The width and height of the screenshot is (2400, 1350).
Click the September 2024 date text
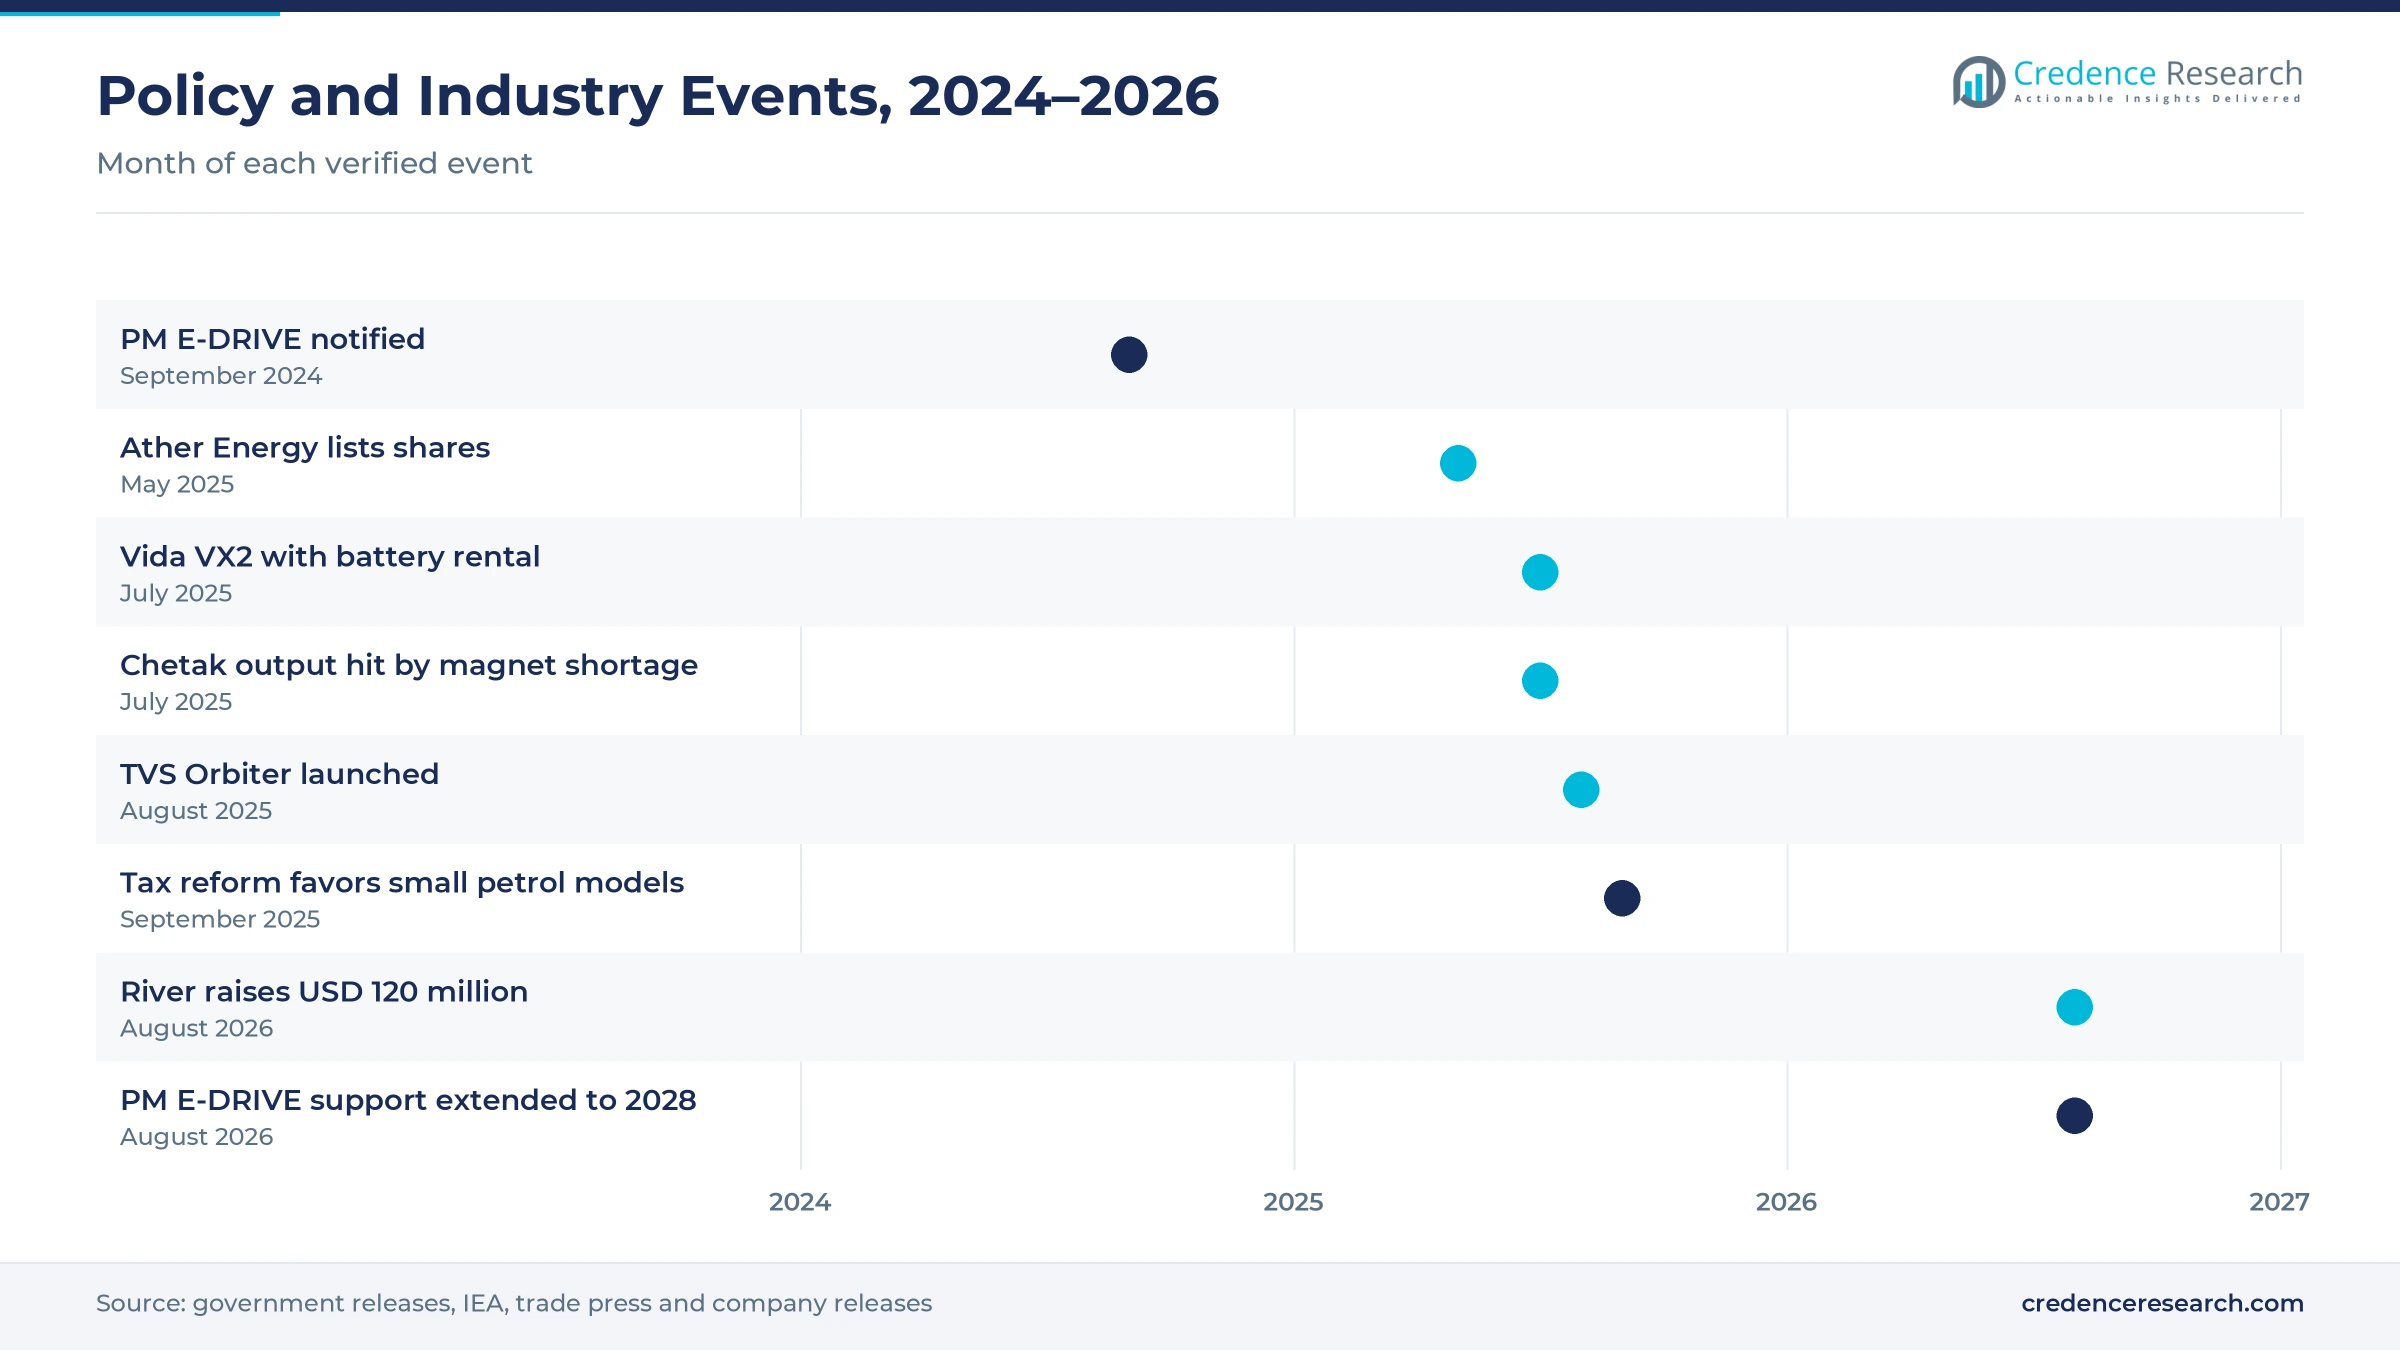tap(221, 376)
